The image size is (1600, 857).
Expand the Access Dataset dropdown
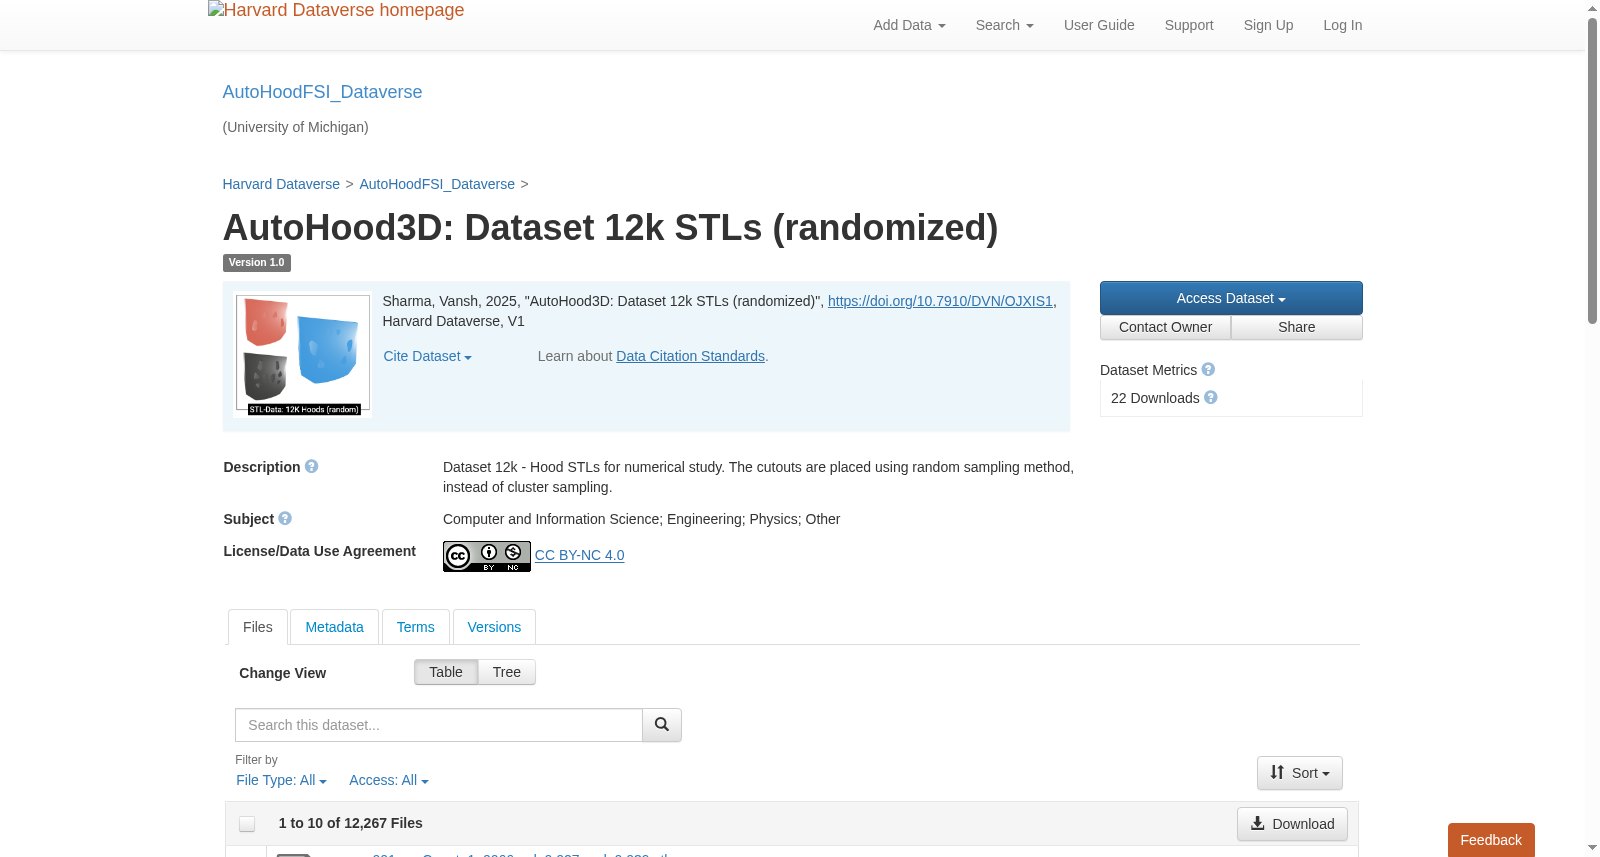[x=1231, y=298]
